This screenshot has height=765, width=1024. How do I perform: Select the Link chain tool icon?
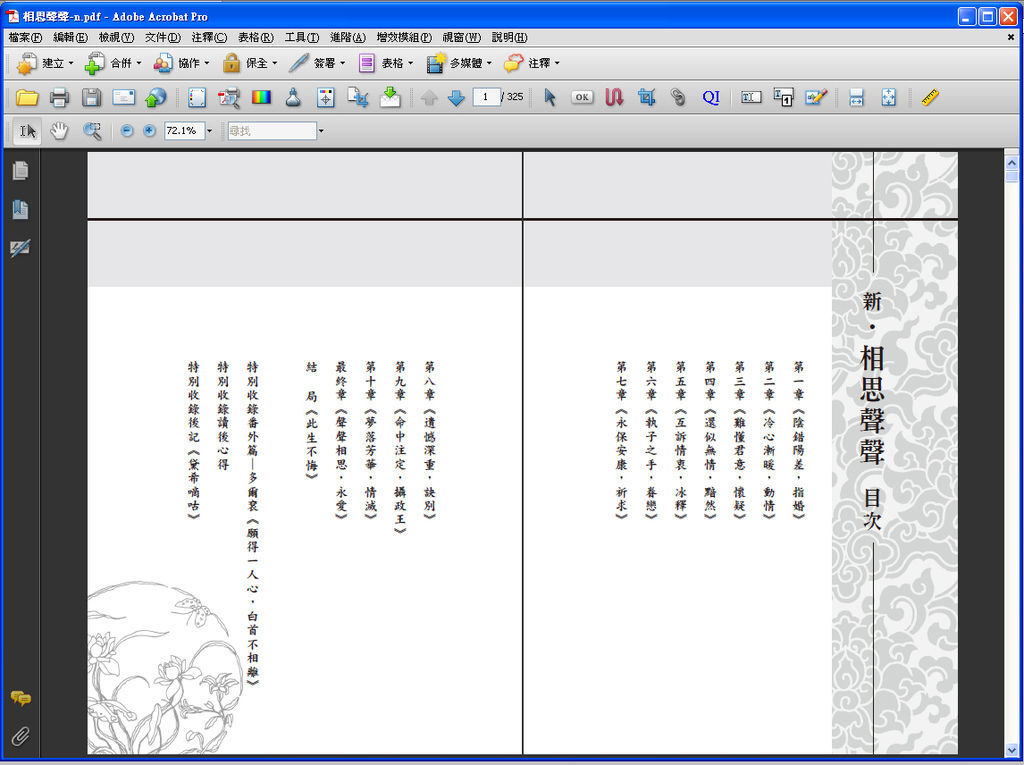pyautogui.click(x=679, y=98)
